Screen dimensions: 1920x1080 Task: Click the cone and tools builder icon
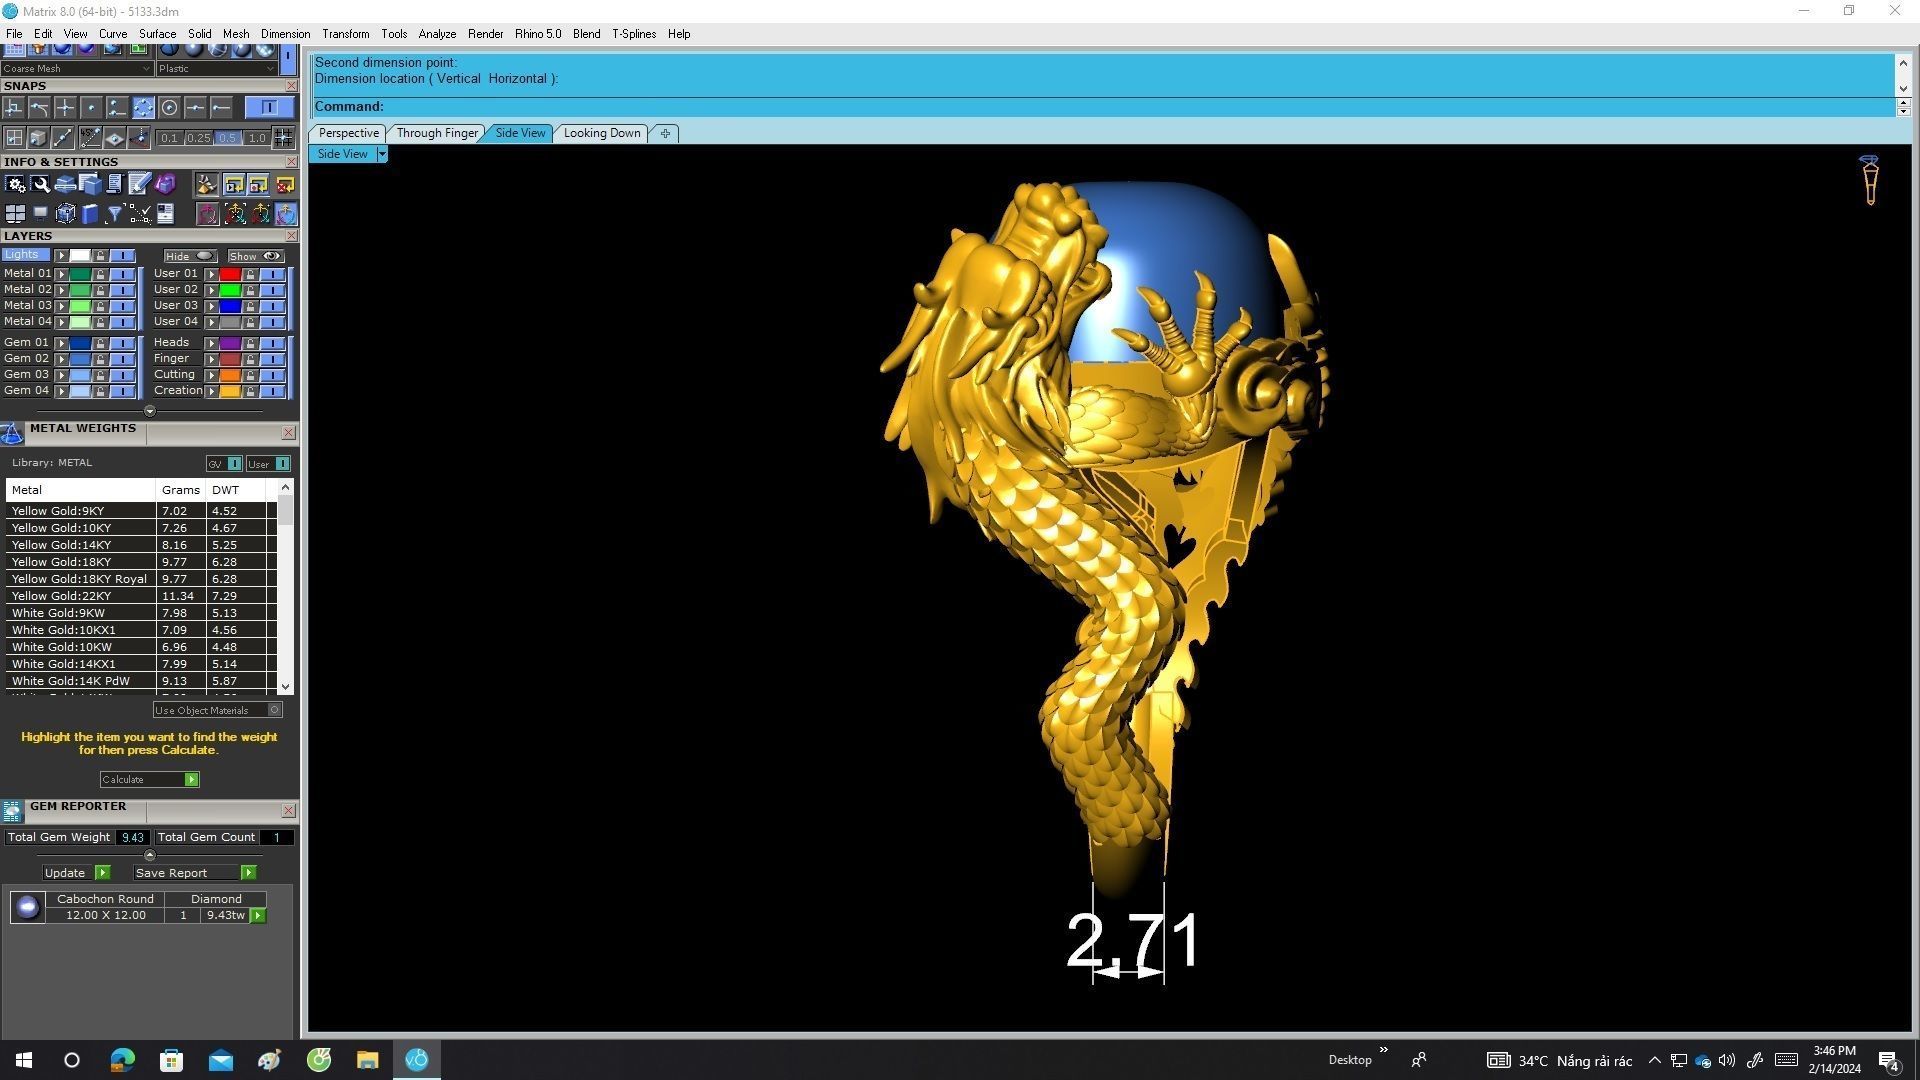pos(207,184)
